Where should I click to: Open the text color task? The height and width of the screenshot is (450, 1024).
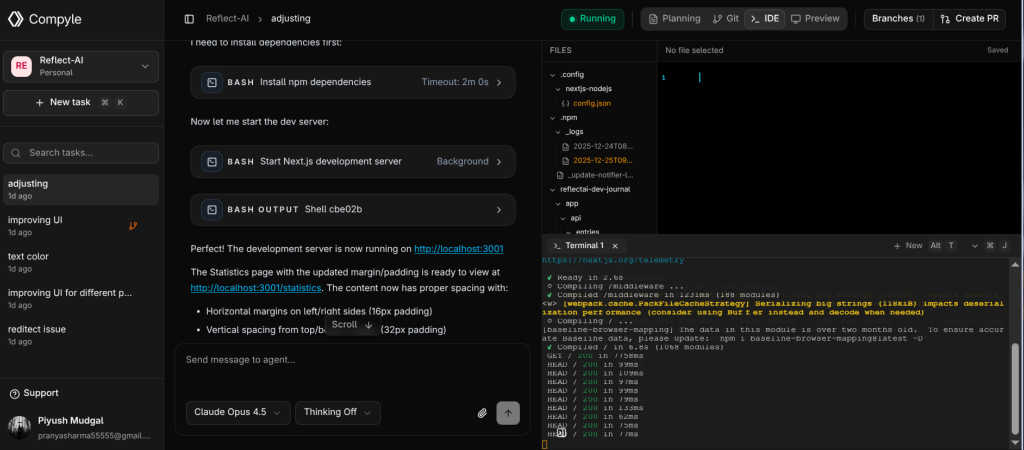coord(81,263)
